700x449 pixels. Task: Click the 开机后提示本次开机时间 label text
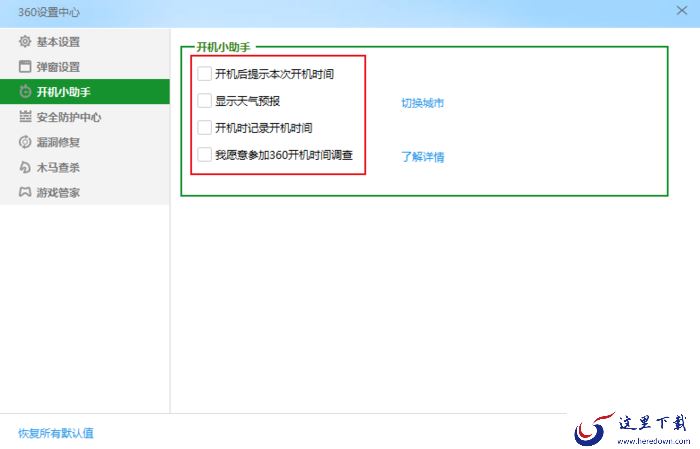(275, 74)
